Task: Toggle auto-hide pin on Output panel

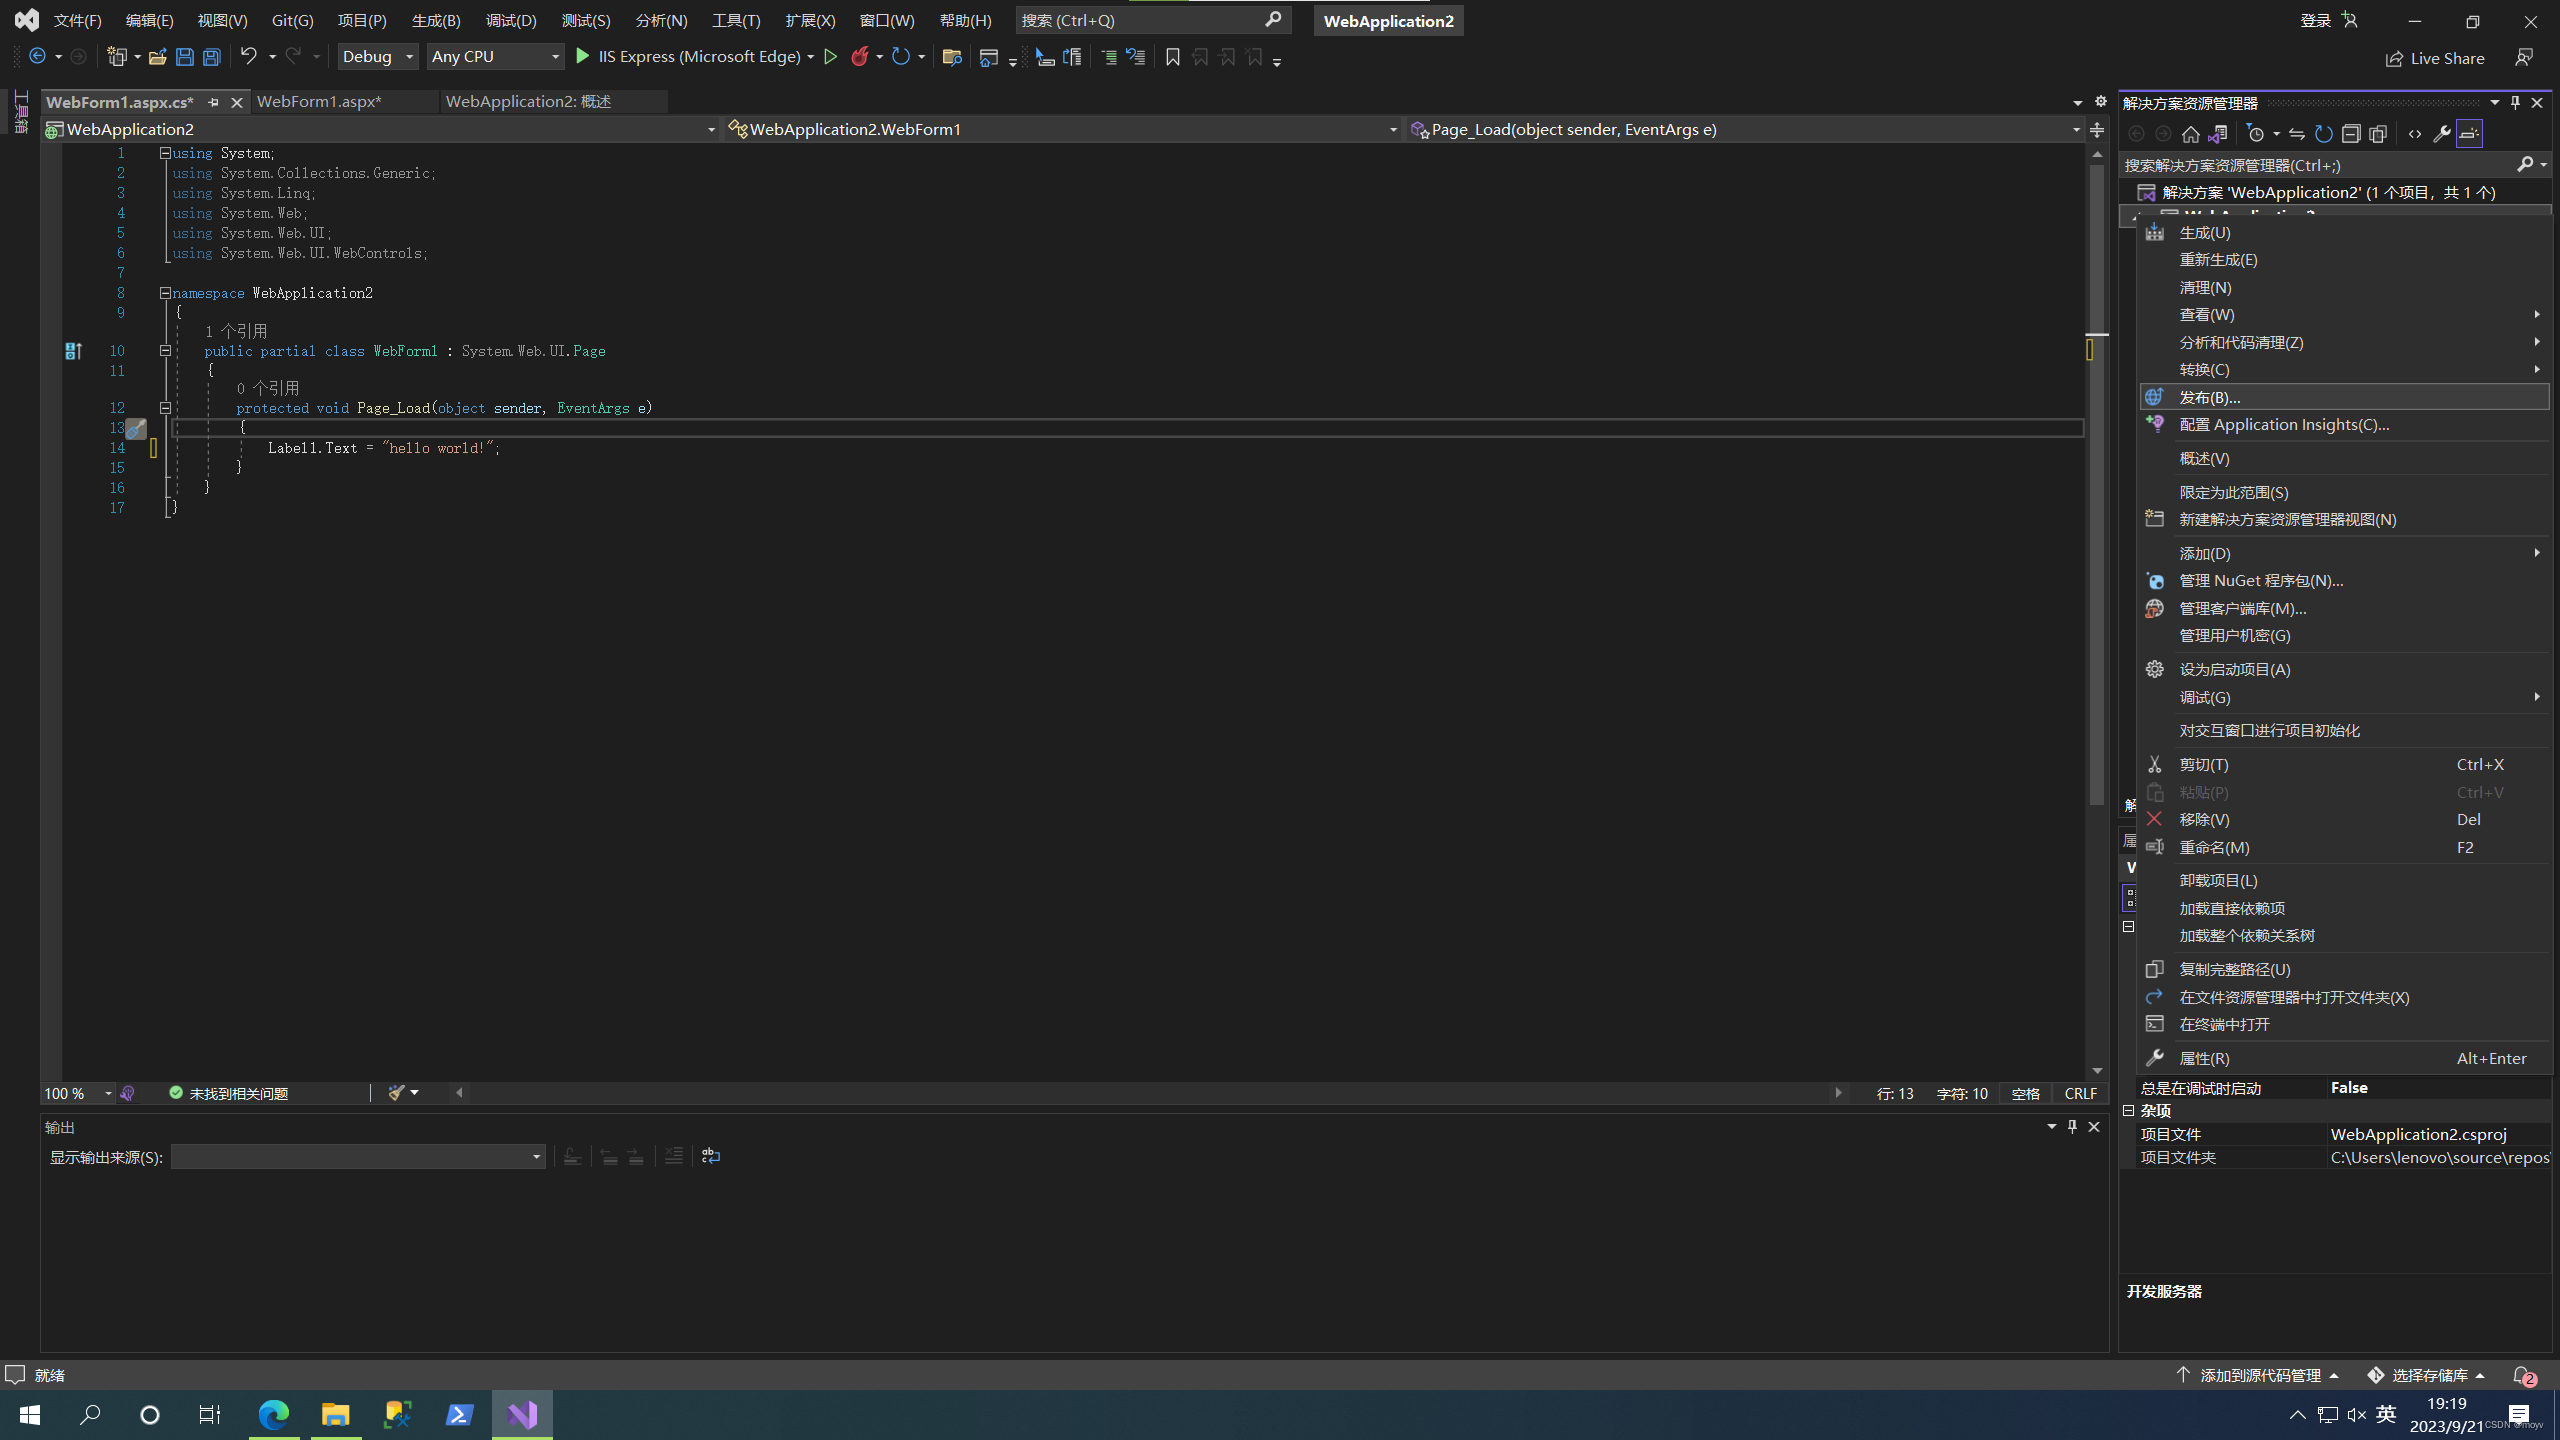Action: (x=2072, y=1127)
